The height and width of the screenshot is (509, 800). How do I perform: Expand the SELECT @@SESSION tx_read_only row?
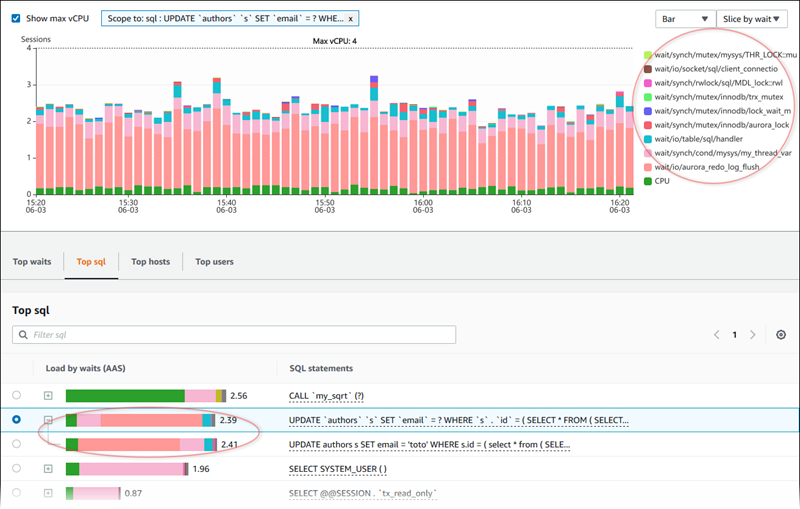tap(48, 493)
